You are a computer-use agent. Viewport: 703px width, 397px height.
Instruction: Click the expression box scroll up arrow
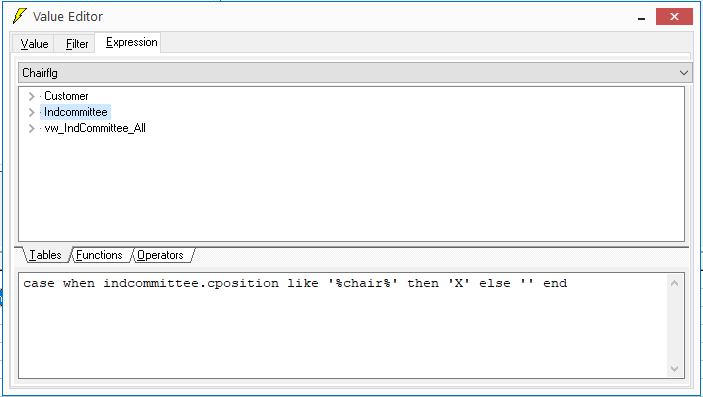[674, 283]
